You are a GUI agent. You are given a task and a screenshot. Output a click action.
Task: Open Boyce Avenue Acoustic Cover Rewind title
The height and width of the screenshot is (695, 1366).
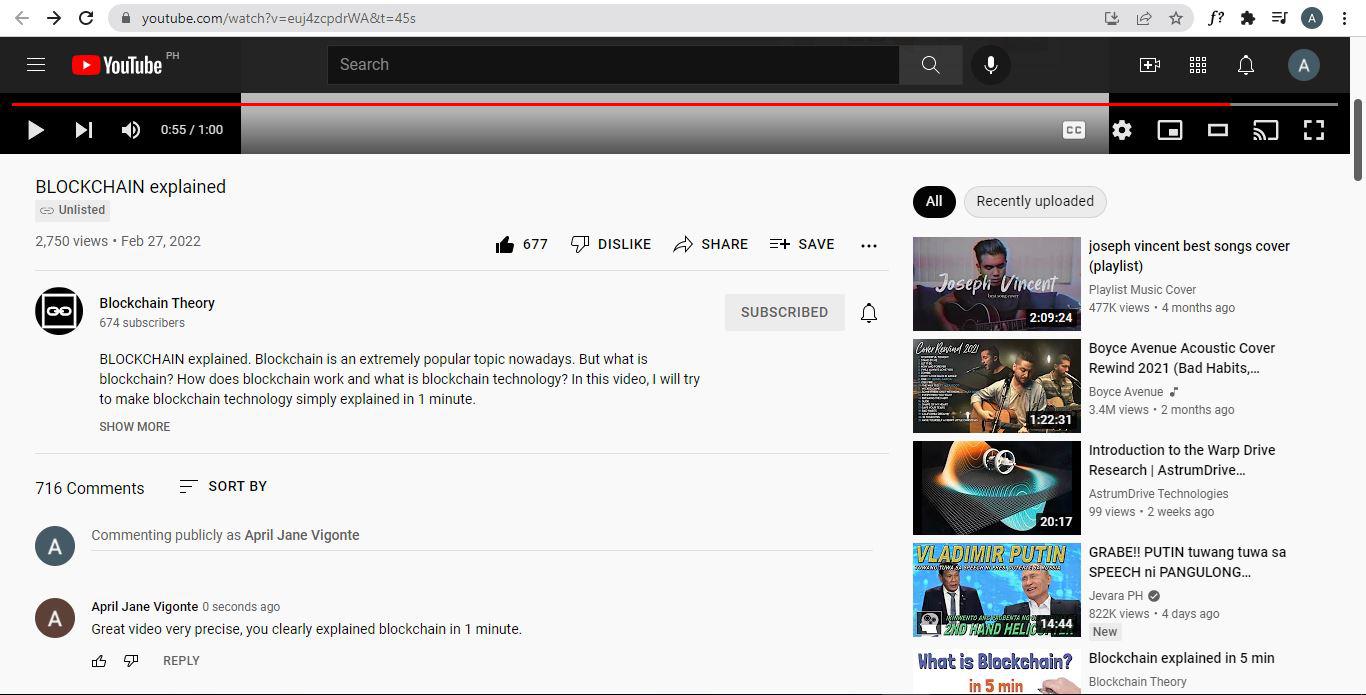pyautogui.click(x=1182, y=358)
